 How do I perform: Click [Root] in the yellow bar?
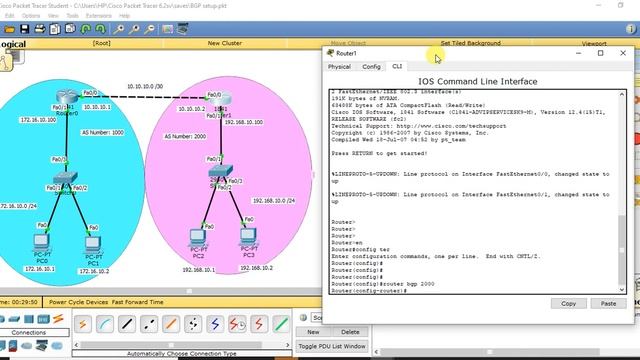click(x=101, y=43)
